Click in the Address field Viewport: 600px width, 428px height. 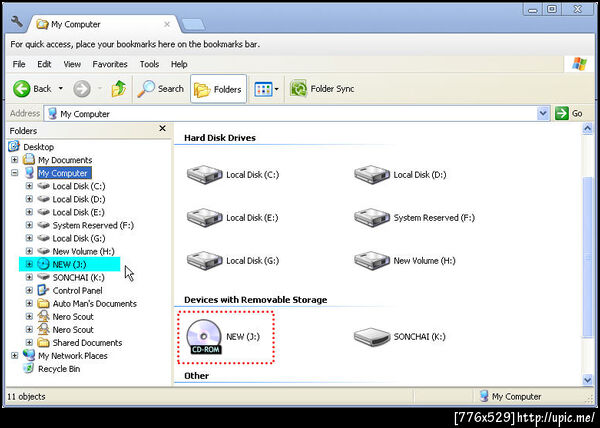(x=297, y=114)
